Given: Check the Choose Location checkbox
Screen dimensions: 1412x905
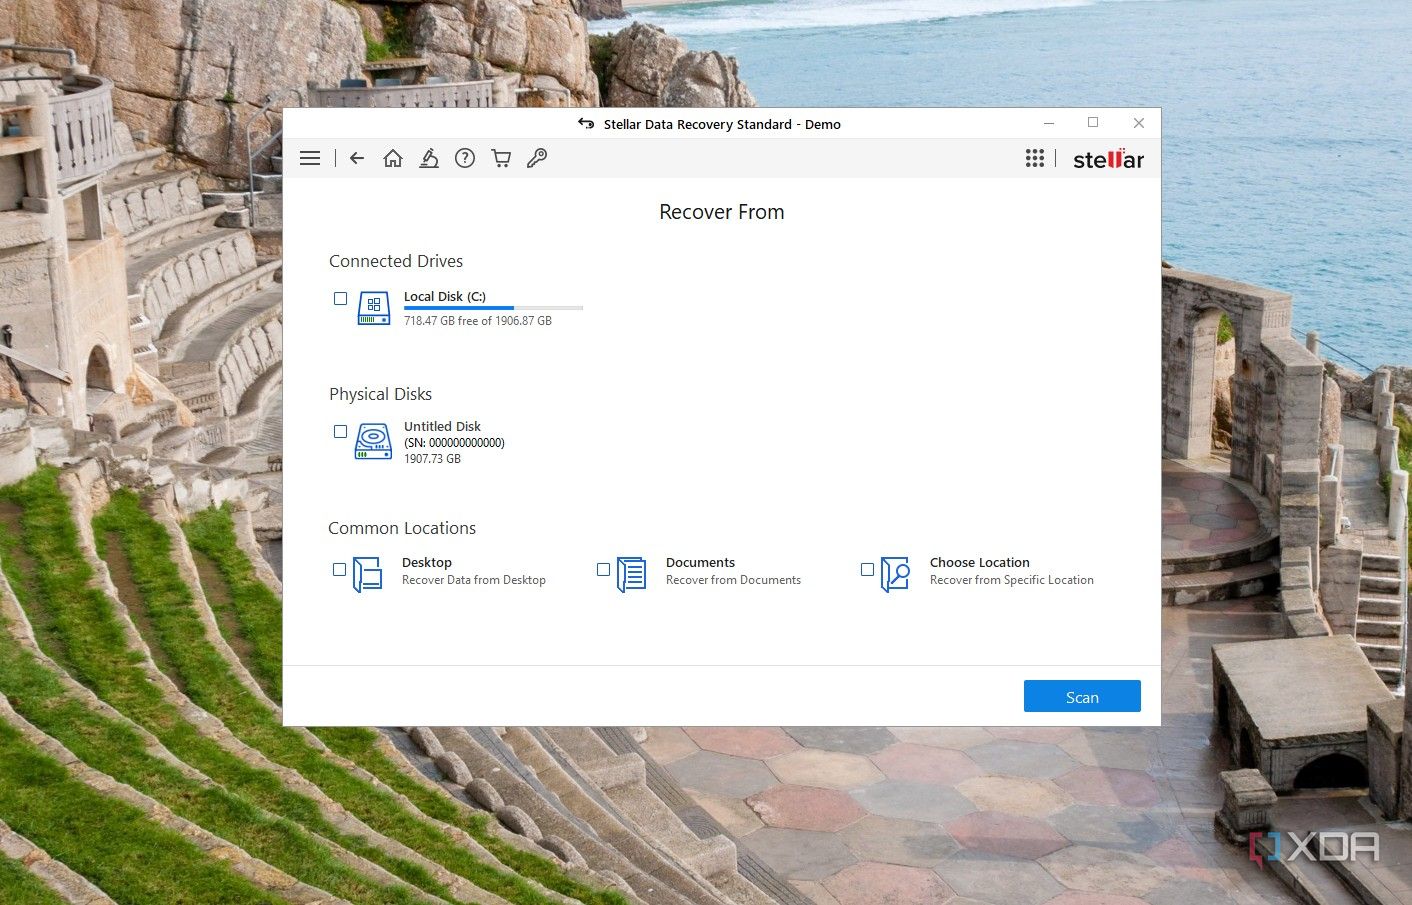Looking at the screenshot, I should (x=867, y=569).
